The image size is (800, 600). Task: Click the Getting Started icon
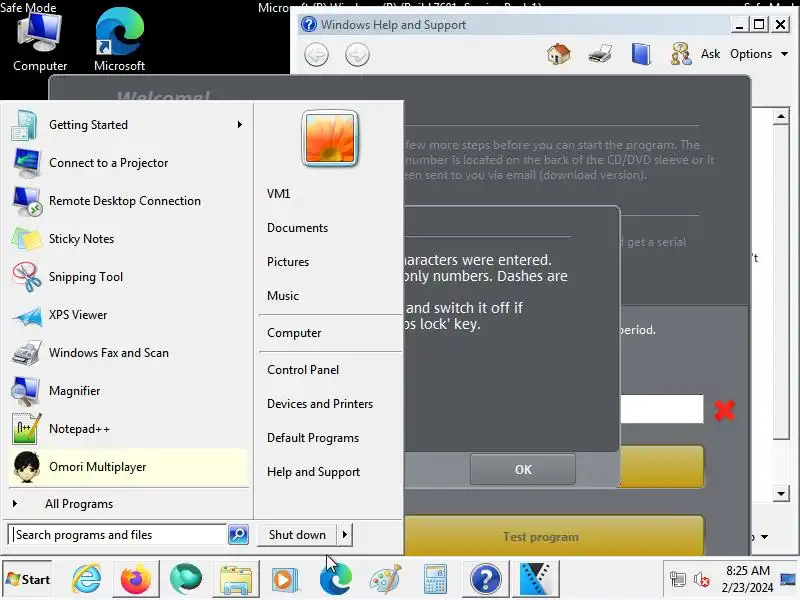pos(26,125)
